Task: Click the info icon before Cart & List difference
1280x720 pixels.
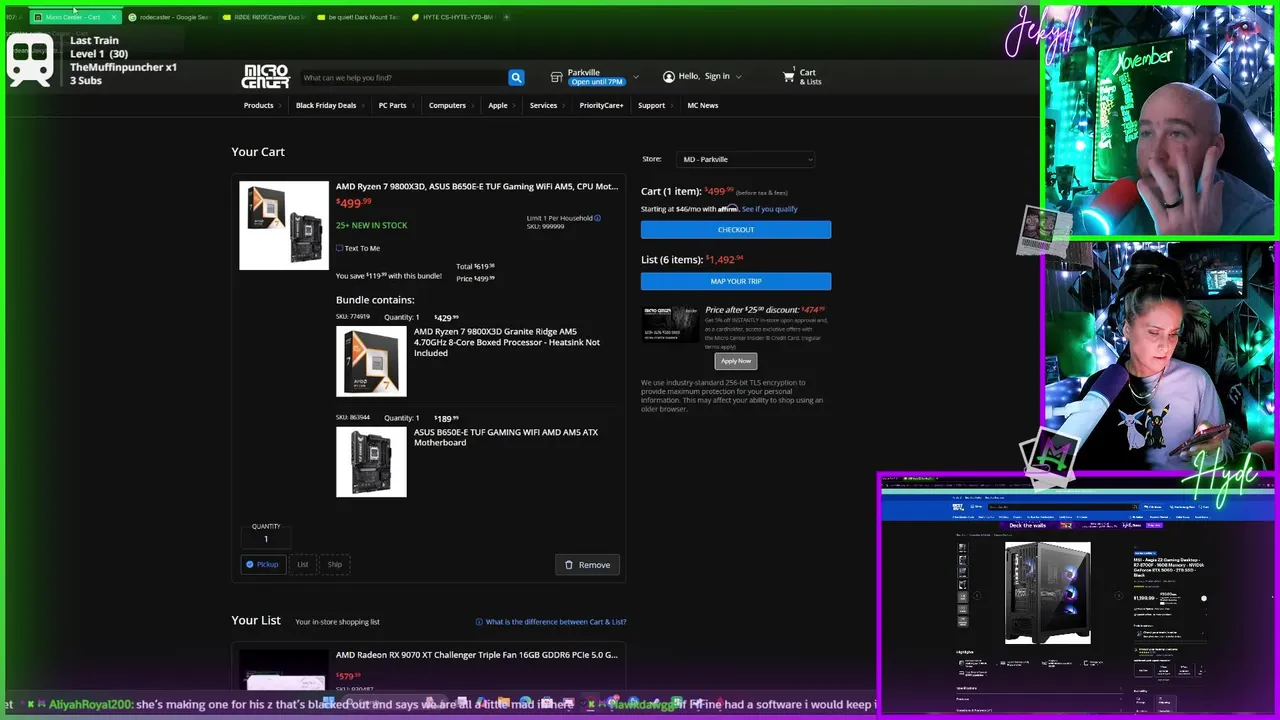Action: [479, 622]
